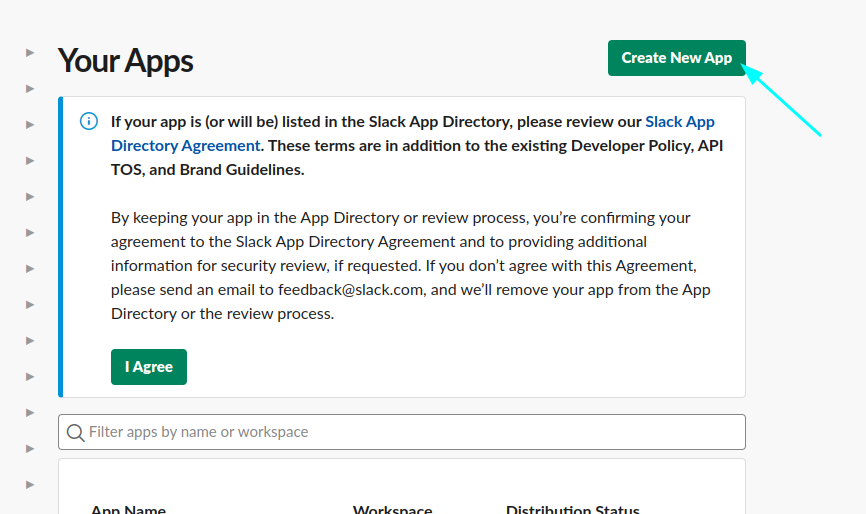Viewport: 866px width, 514px height.
Task: Toggle the fourth left-margin disclosure triangle
Action: click(x=30, y=160)
